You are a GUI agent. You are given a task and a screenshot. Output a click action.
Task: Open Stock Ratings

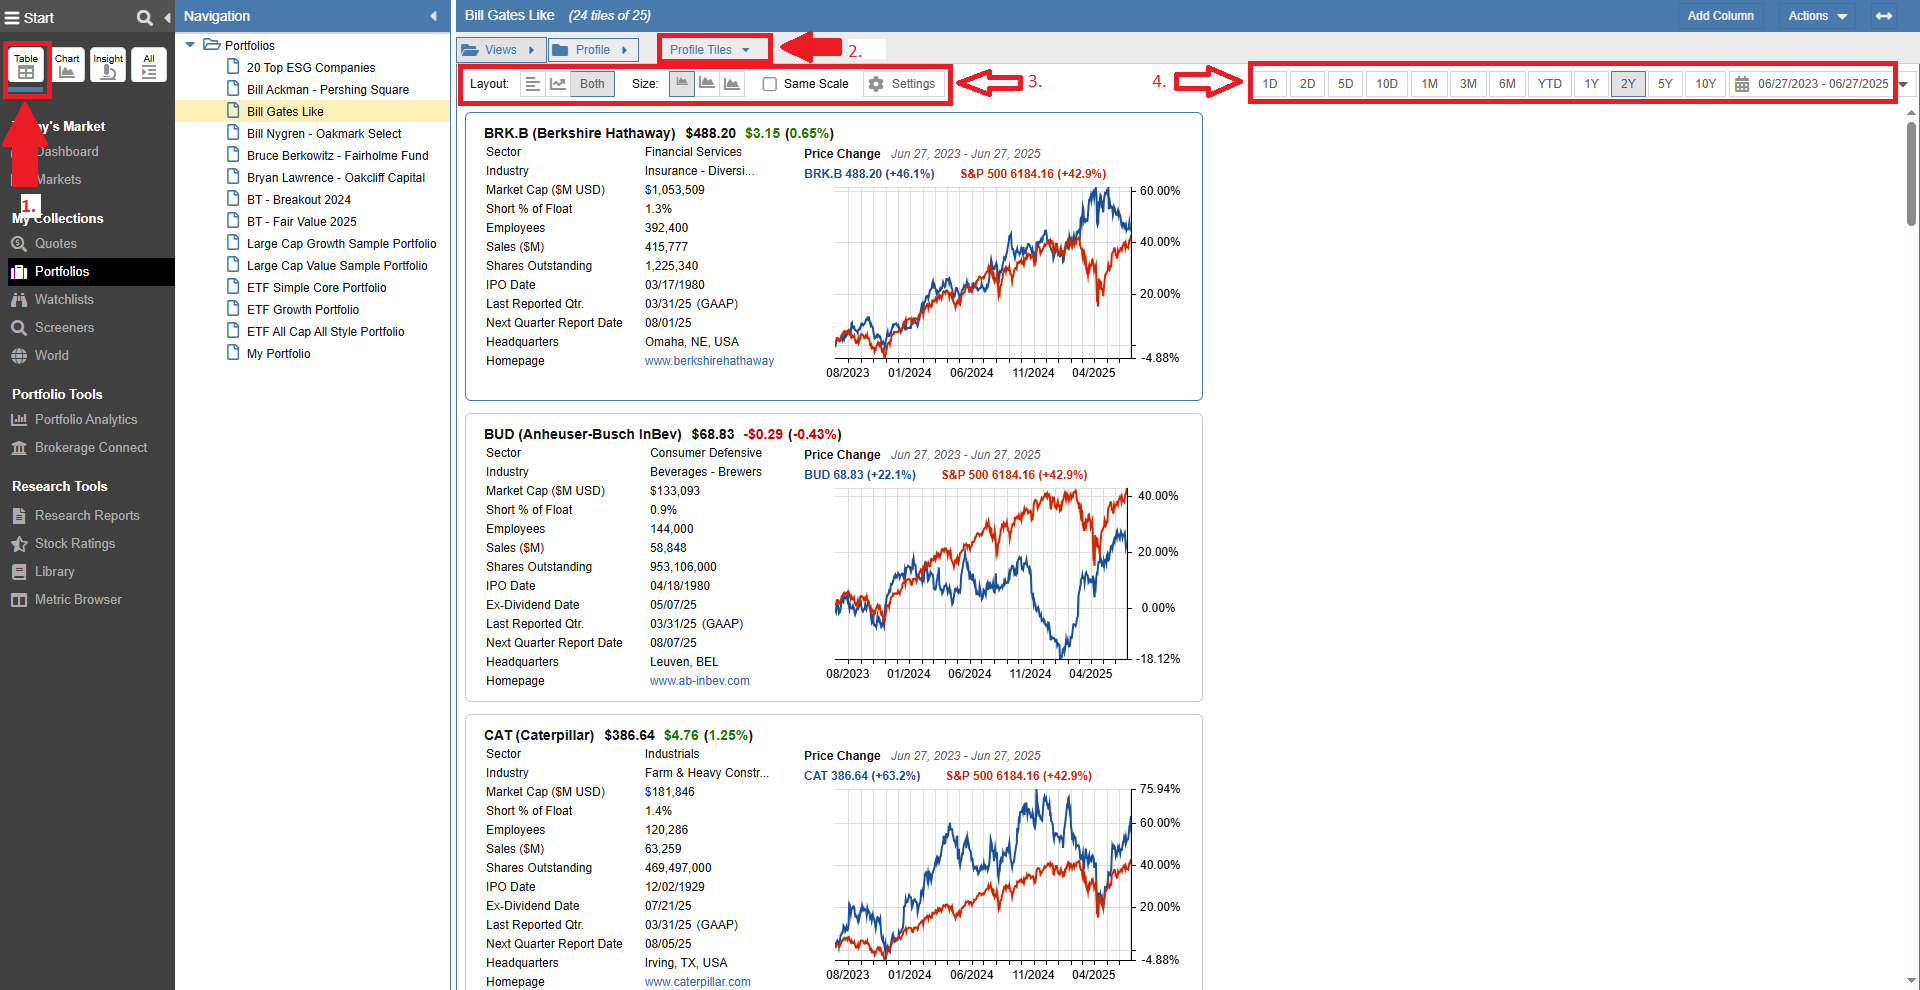[75, 544]
